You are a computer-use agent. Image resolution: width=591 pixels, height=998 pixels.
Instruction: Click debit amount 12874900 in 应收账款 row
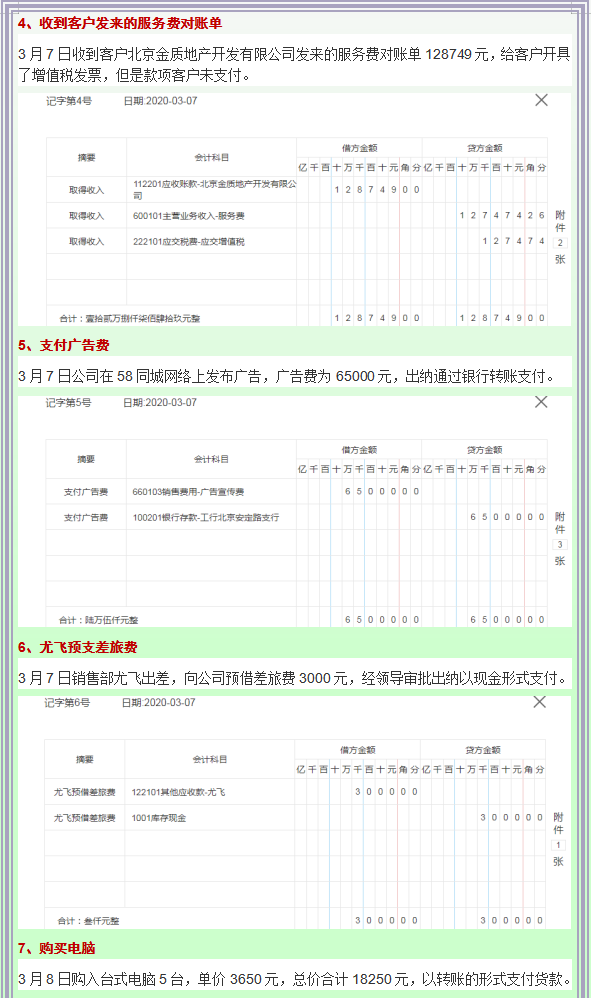pos(377,190)
